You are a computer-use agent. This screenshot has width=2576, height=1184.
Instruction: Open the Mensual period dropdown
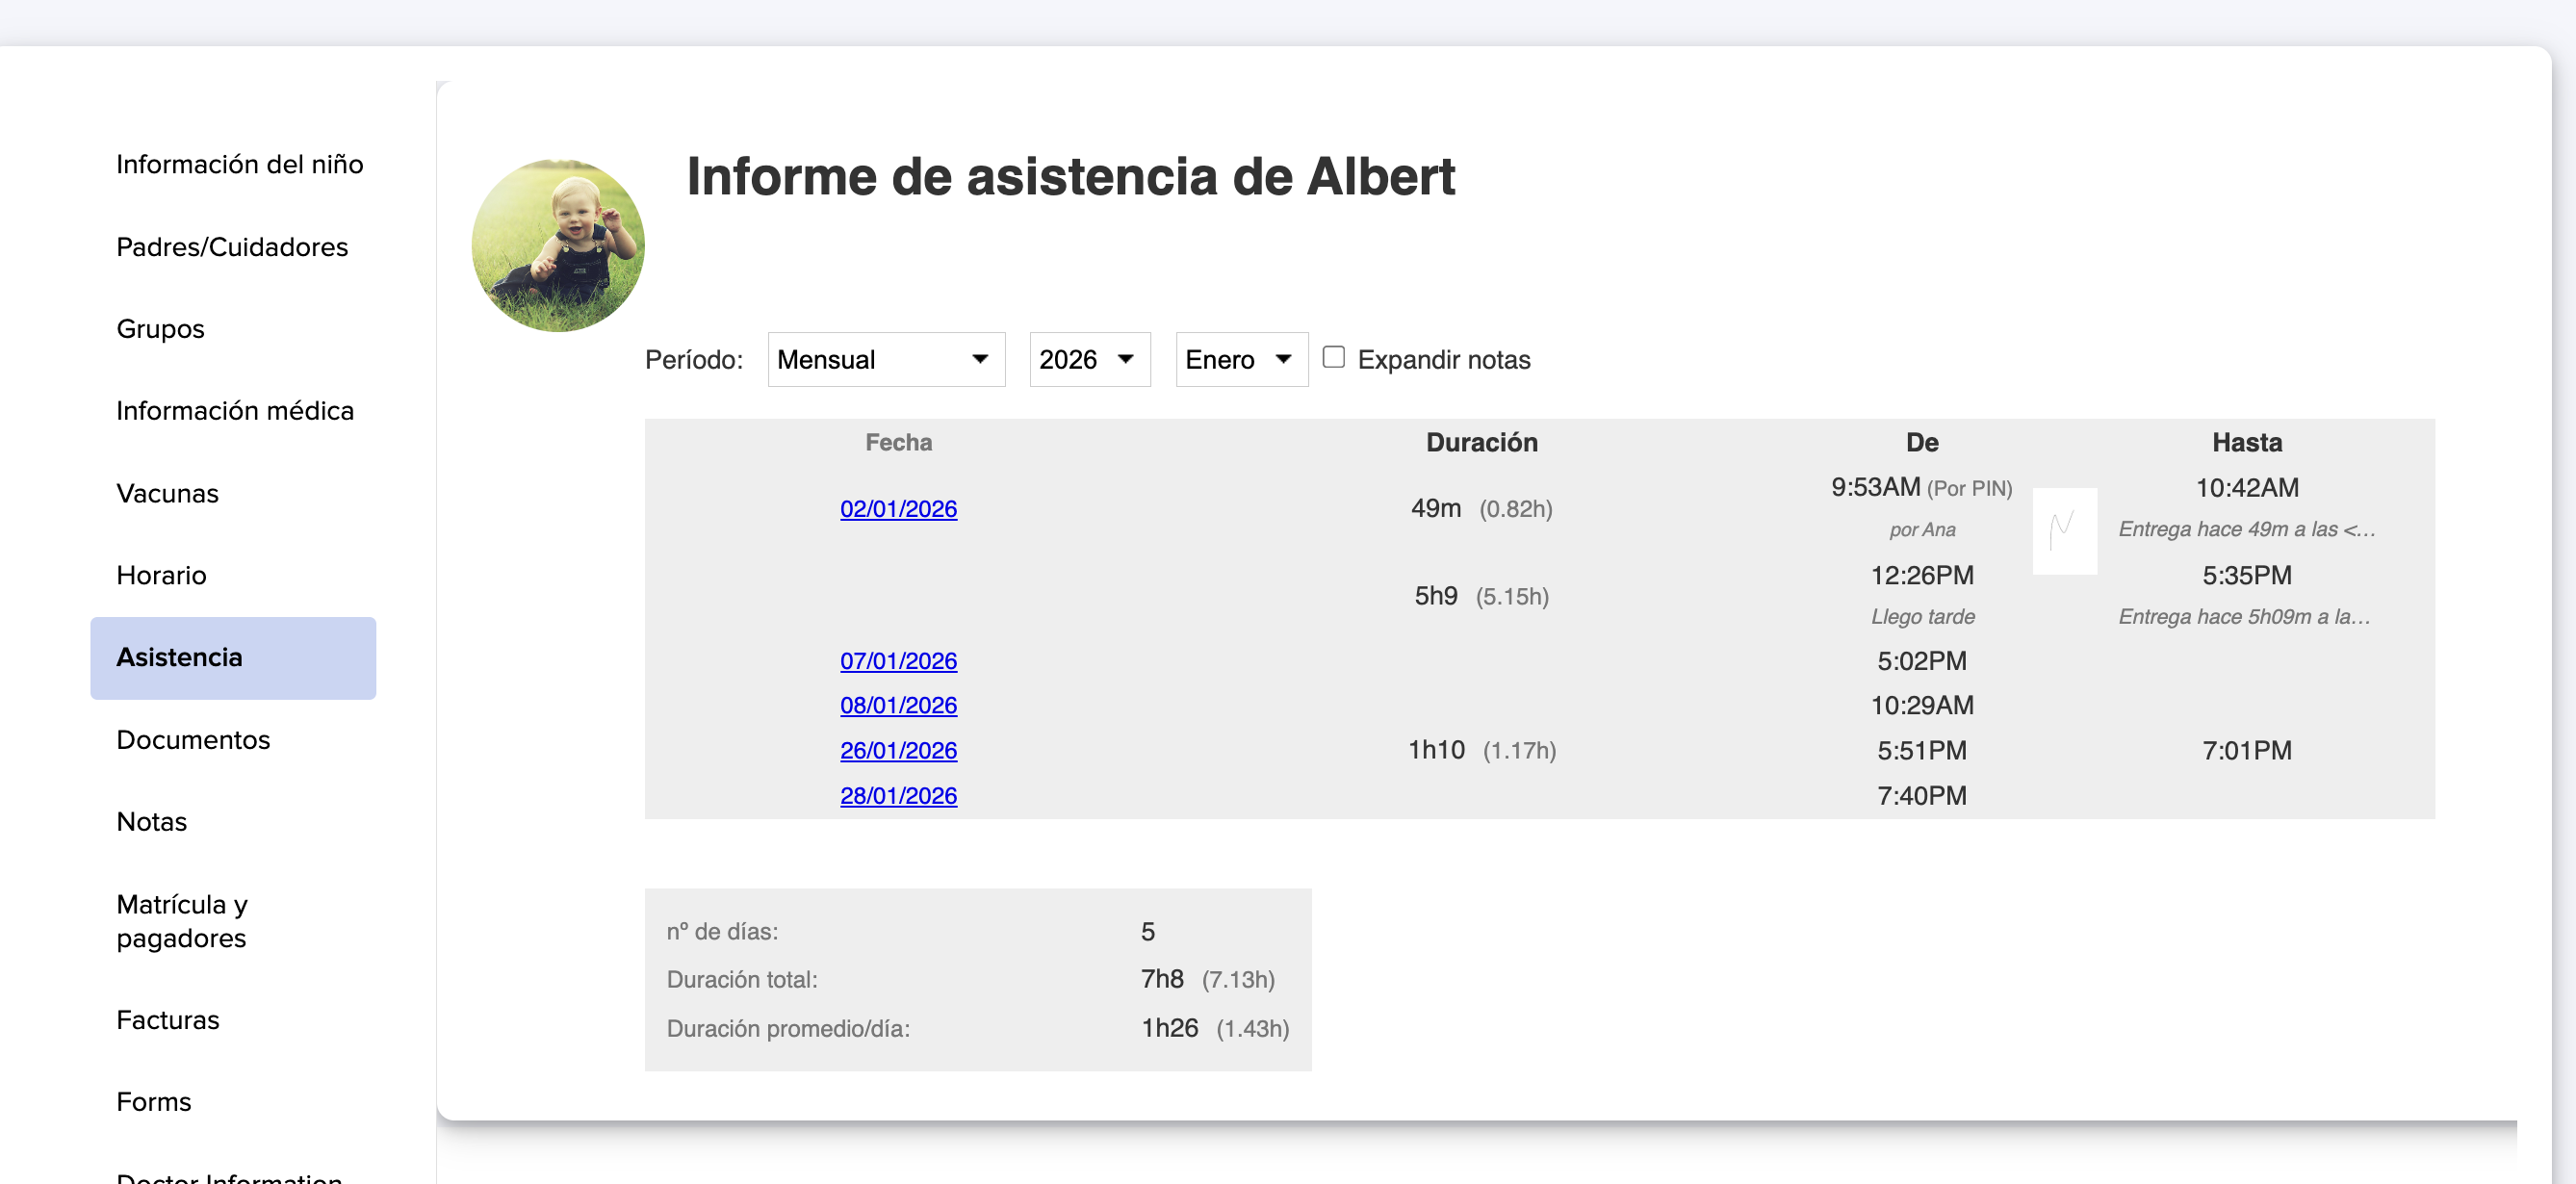click(x=885, y=359)
